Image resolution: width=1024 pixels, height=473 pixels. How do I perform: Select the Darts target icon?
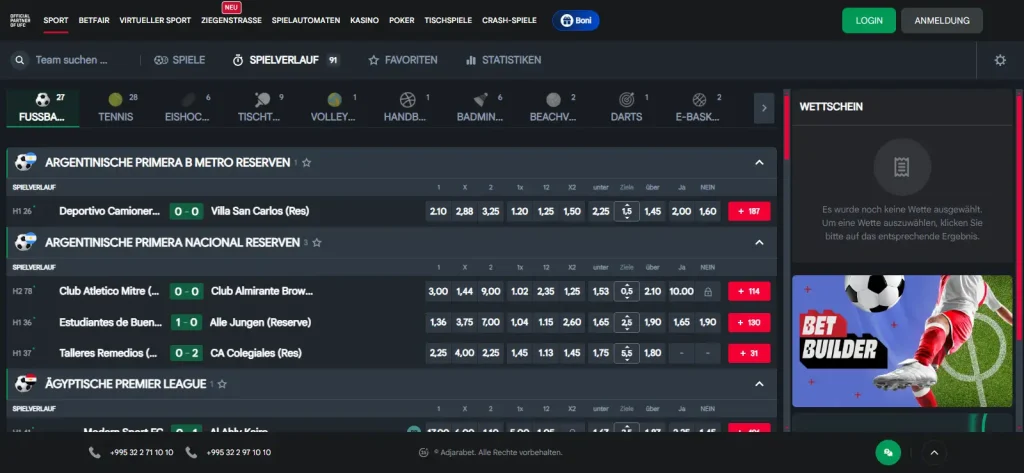626,100
